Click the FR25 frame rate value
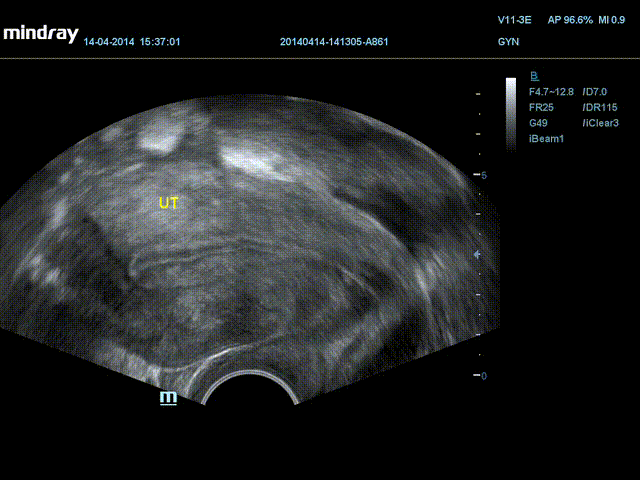Image resolution: width=640 pixels, height=480 pixels. 541,107
